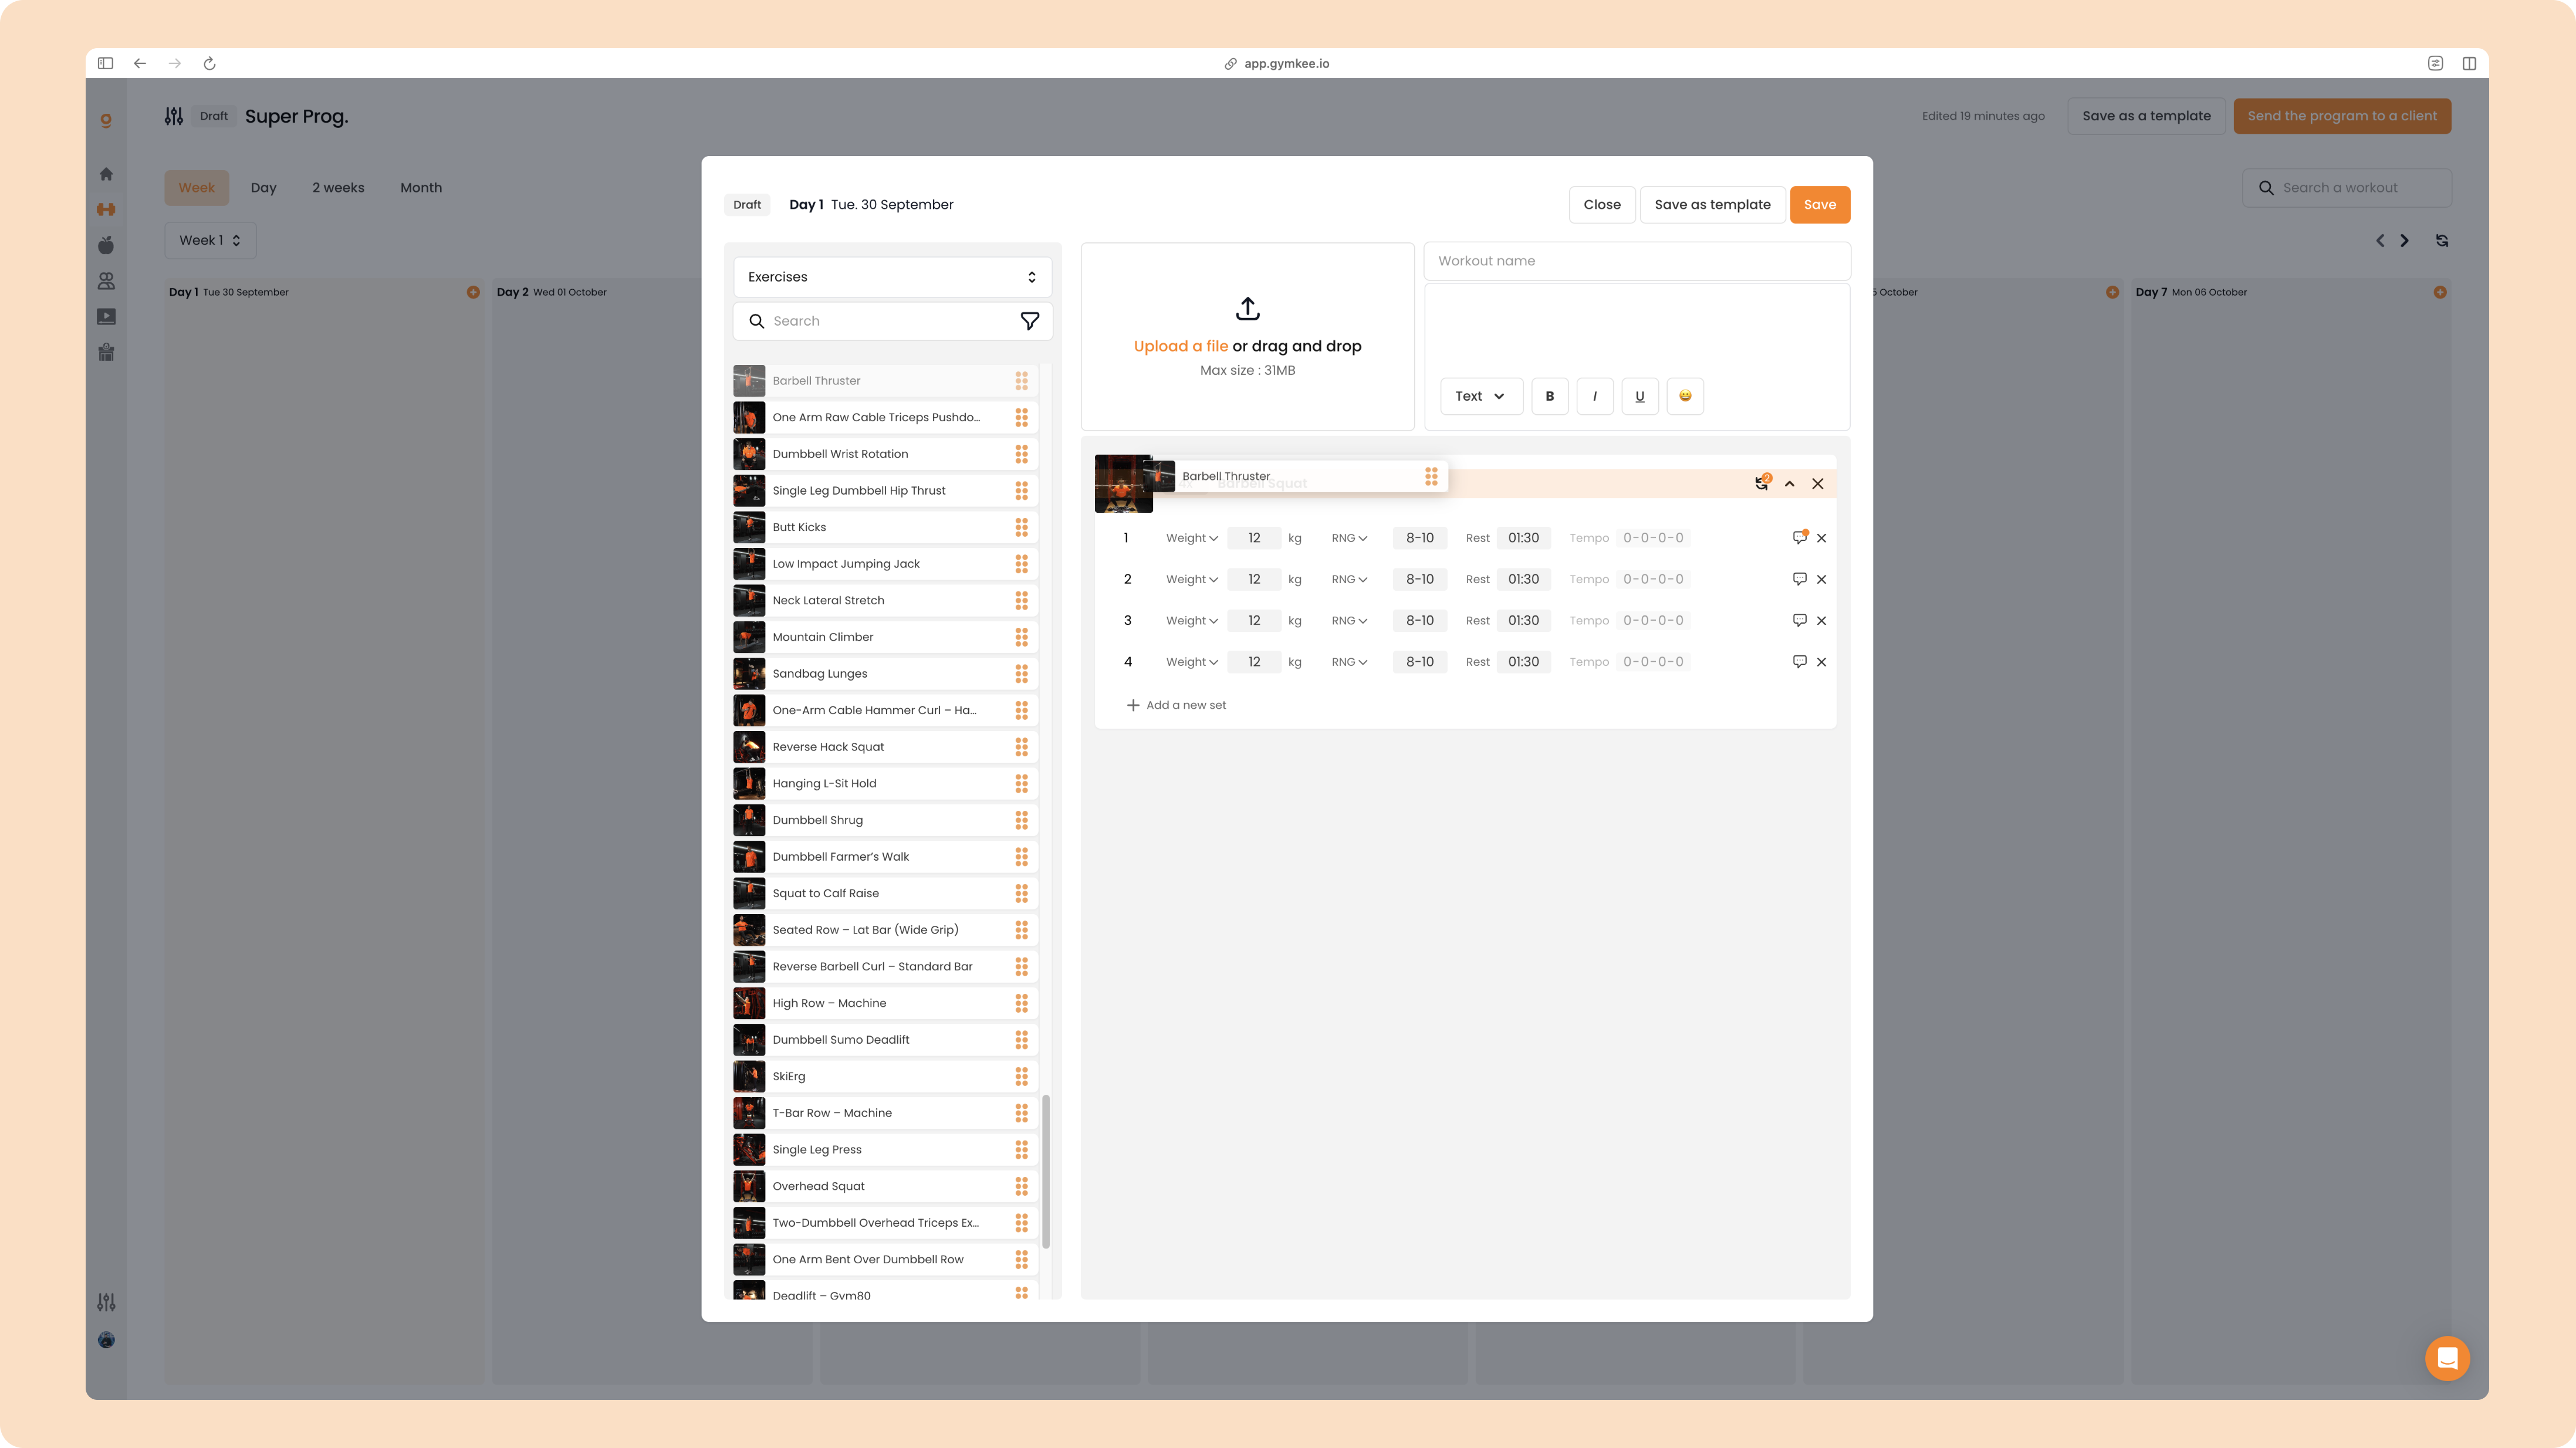The width and height of the screenshot is (2576, 1448).
Task: Open the Weight dropdown for set 1
Action: point(1191,538)
